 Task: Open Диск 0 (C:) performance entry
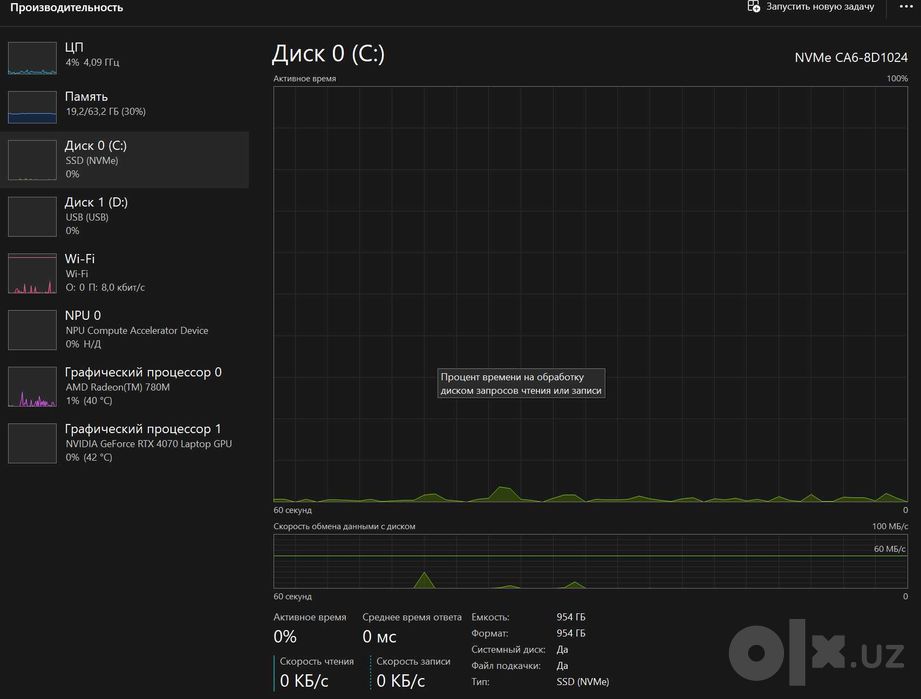(x=125, y=160)
